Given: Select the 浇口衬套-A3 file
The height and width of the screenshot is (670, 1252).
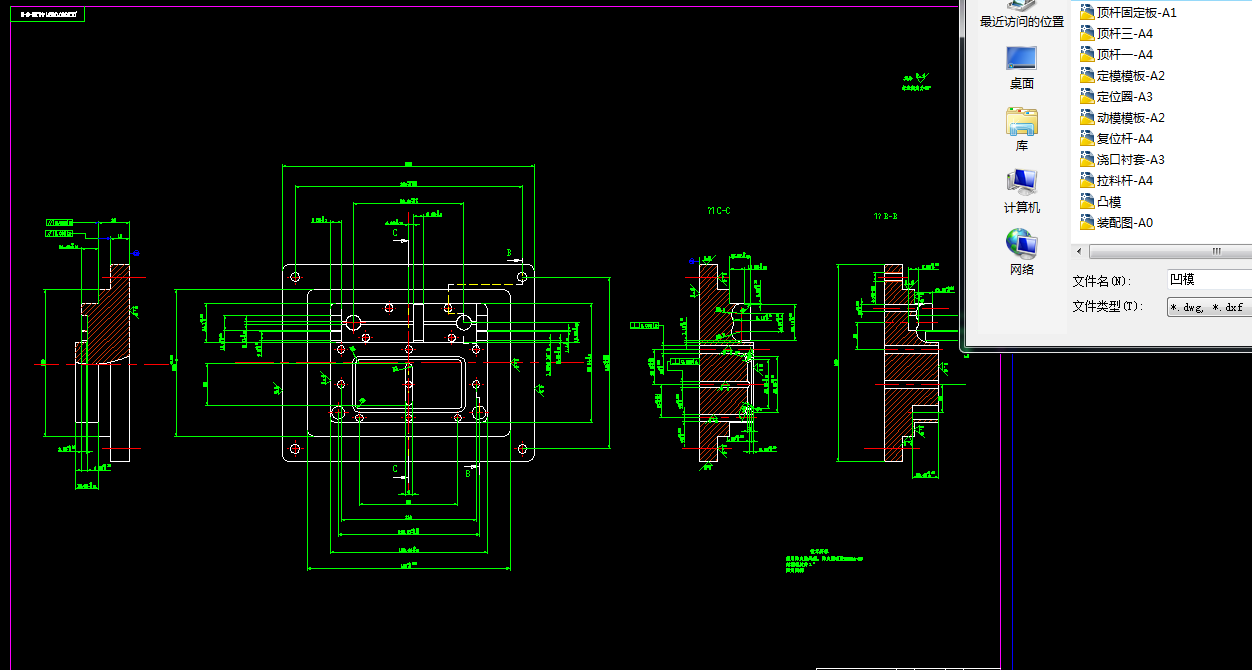Looking at the screenshot, I should tap(1122, 160).
